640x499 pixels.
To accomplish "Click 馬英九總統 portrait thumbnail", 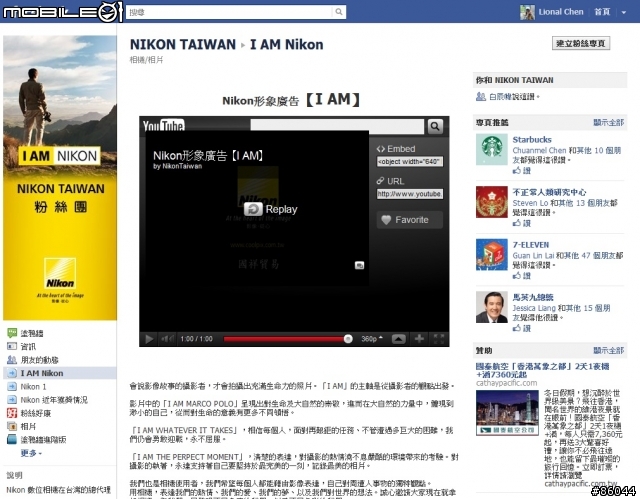I will tap(492, 307).
